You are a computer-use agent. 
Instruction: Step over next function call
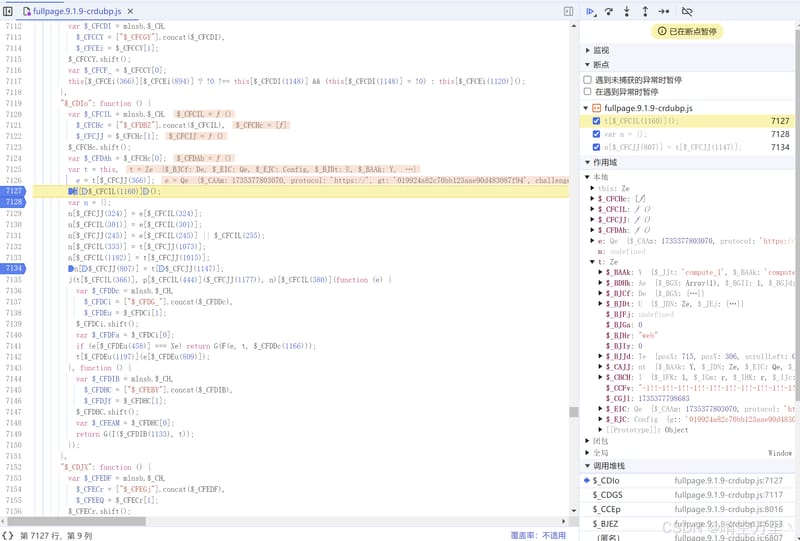point(609,11)
